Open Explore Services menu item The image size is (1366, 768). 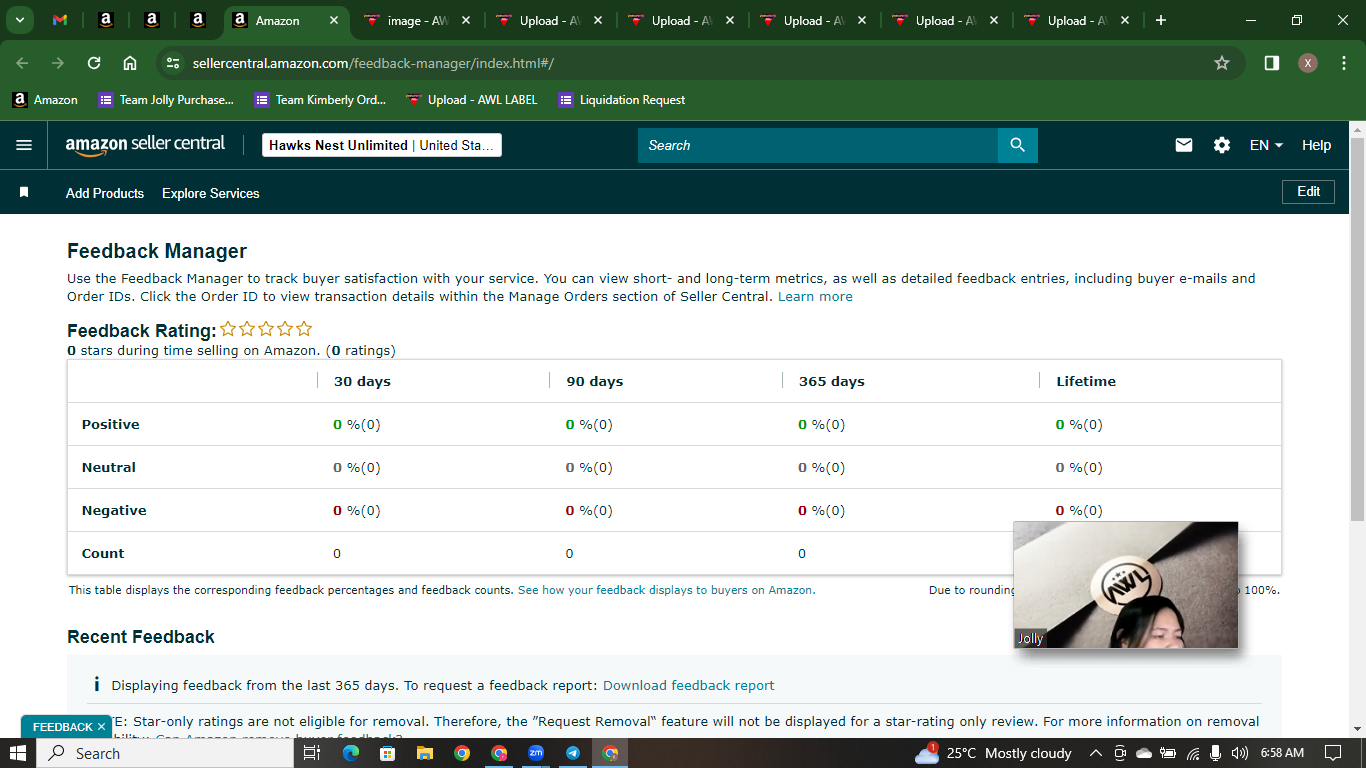(211, 193)
